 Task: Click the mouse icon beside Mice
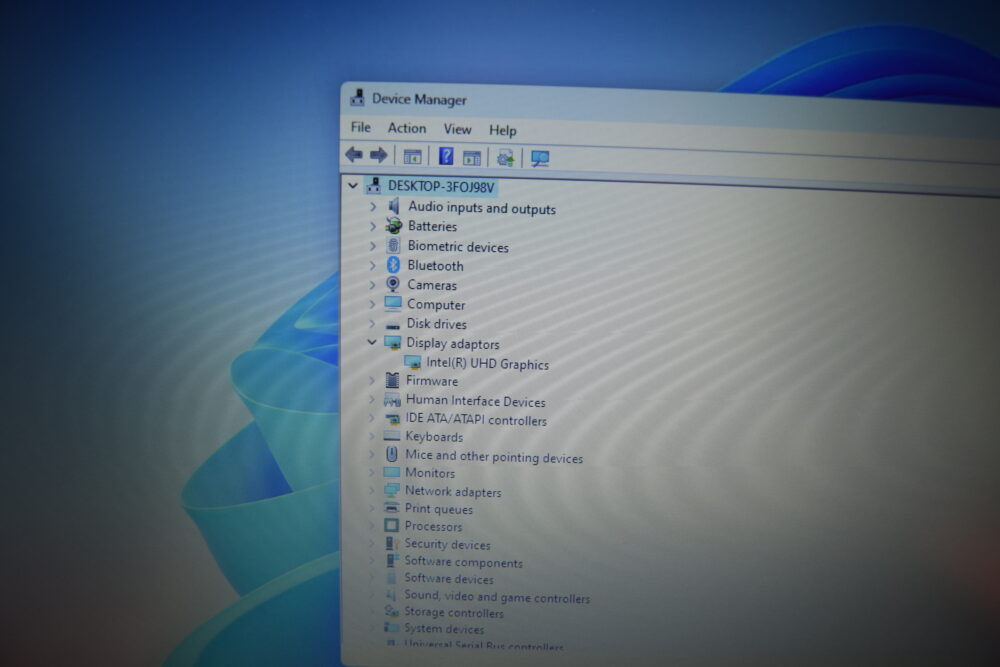[x=392, y=454]
